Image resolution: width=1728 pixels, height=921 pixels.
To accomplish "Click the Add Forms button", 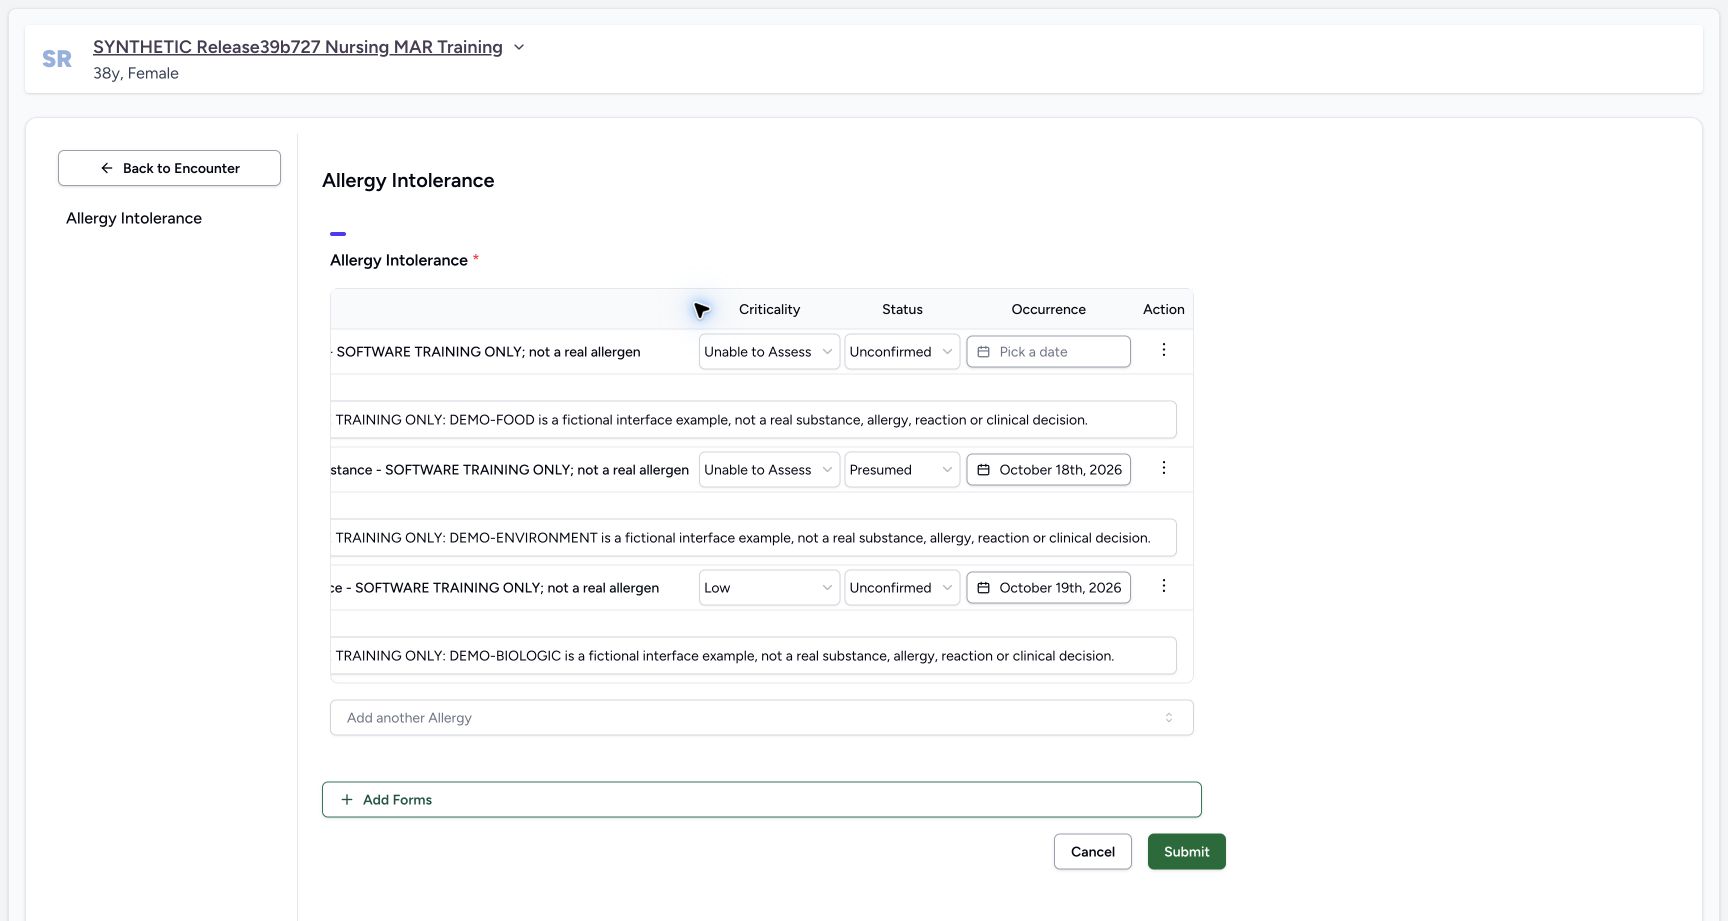I will click(762, 800).
